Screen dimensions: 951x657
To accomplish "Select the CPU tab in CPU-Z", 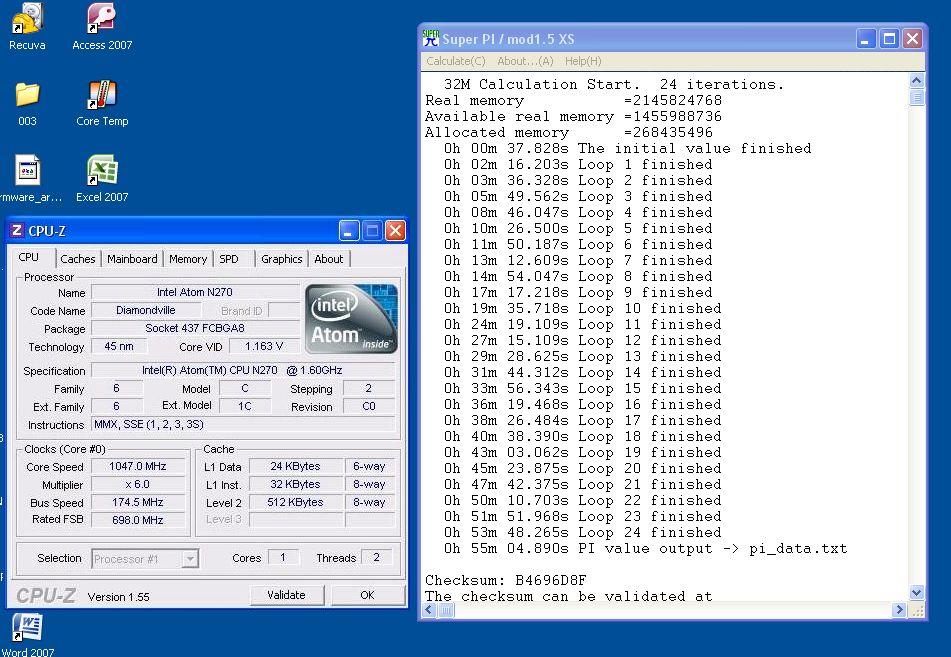I will tap(29, 257).
